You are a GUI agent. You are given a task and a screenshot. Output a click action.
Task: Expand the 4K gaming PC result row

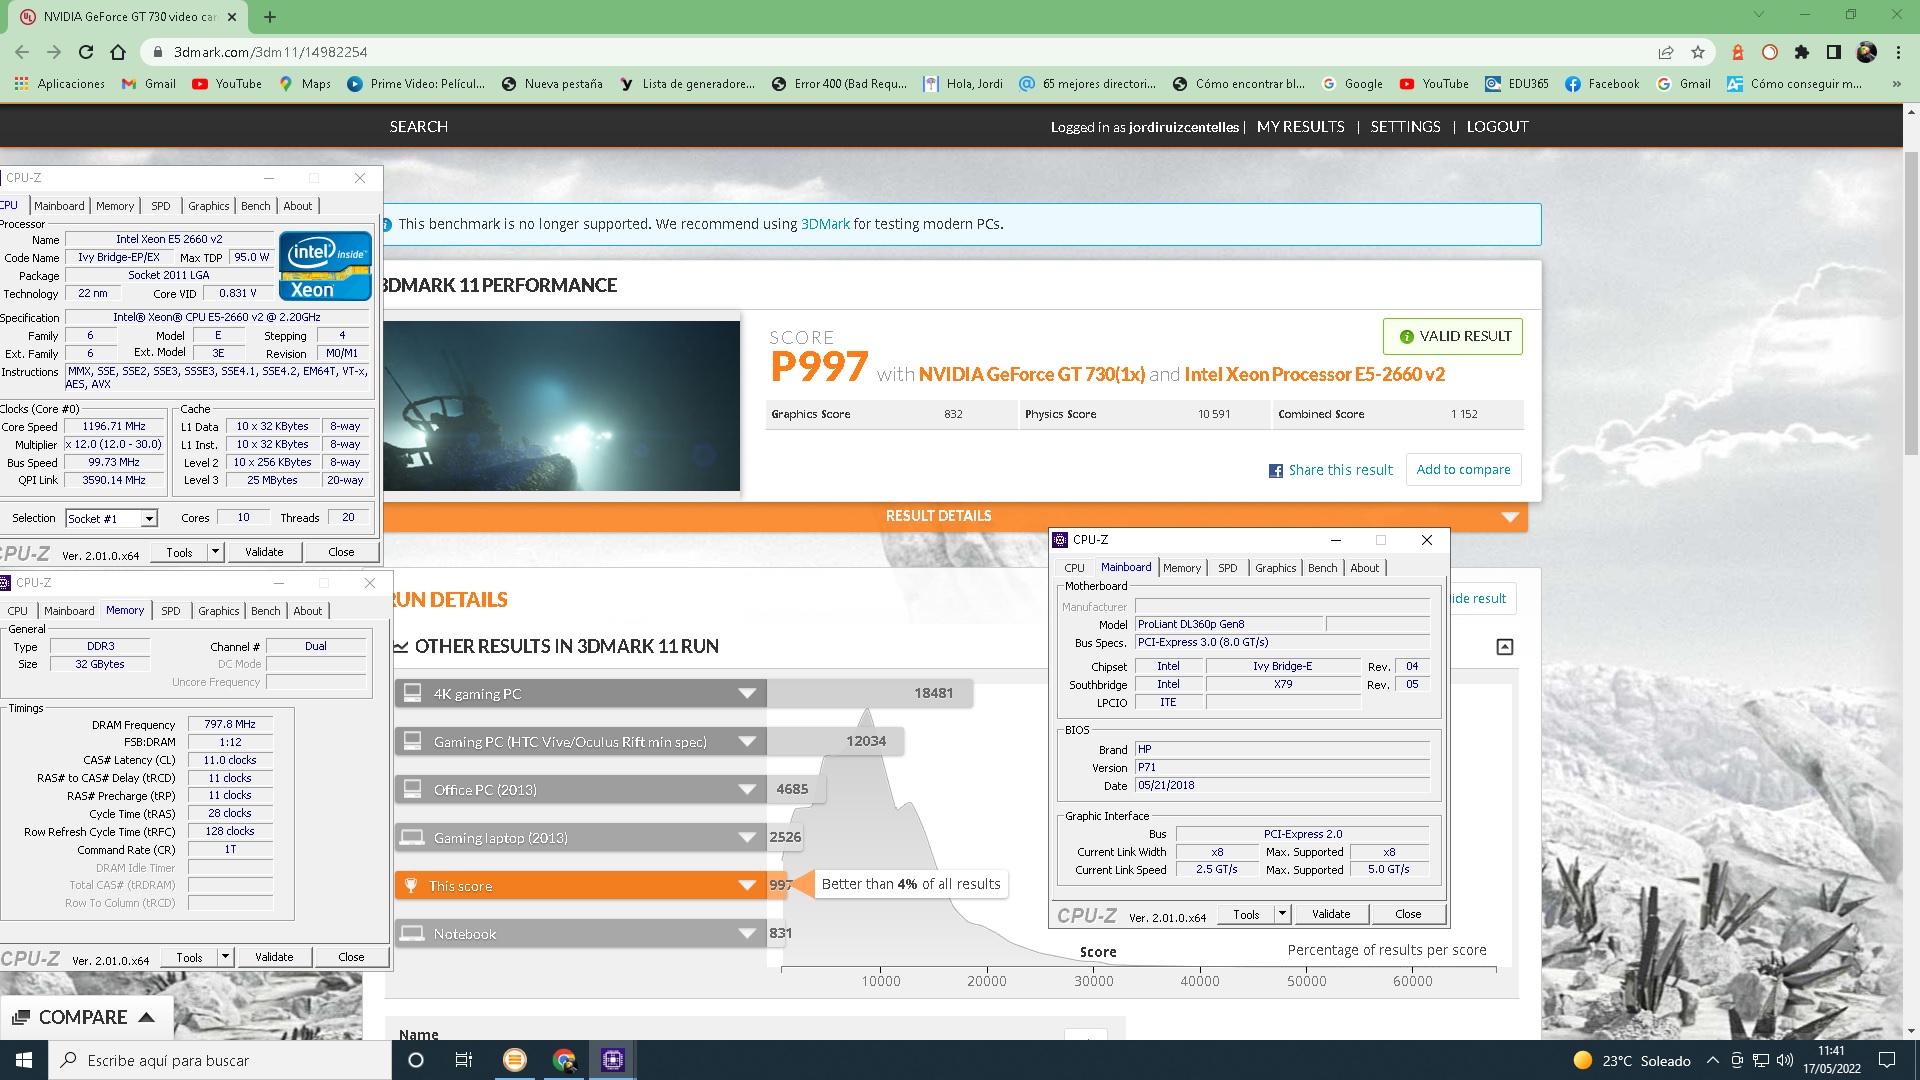tap(581, 693)
